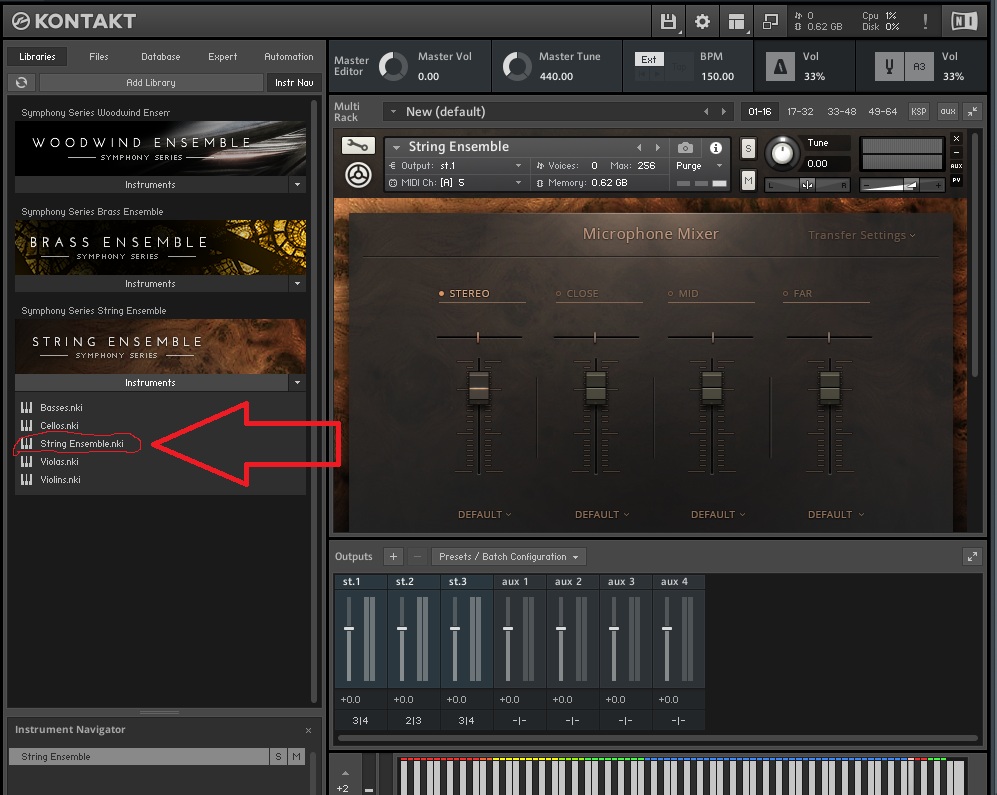The width and height of the screenshot is (997, 795).
Task: Click M button in the Instrument Navigator row
Action: coord(296,757)
